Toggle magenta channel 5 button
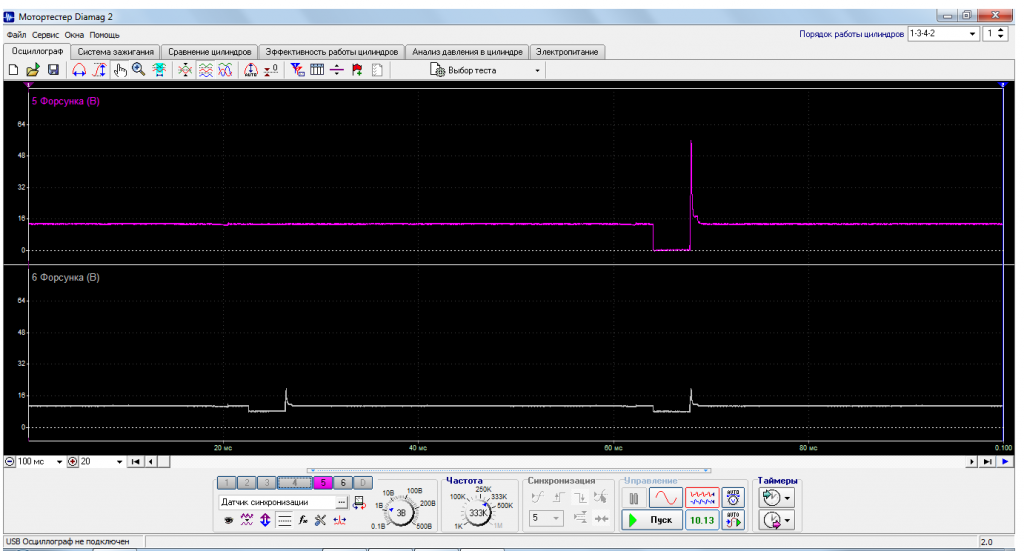 pos(323,483)
